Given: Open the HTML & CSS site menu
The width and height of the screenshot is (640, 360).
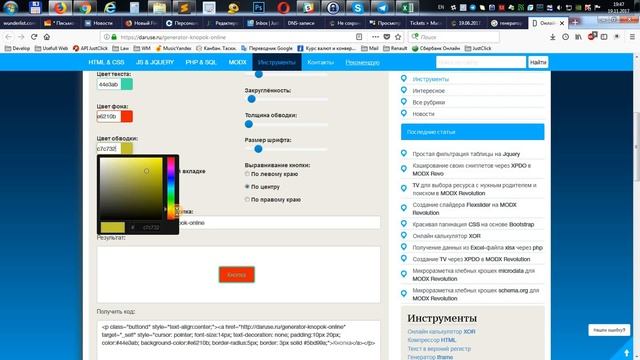Looking at the screenshot, I should point(106,62).
